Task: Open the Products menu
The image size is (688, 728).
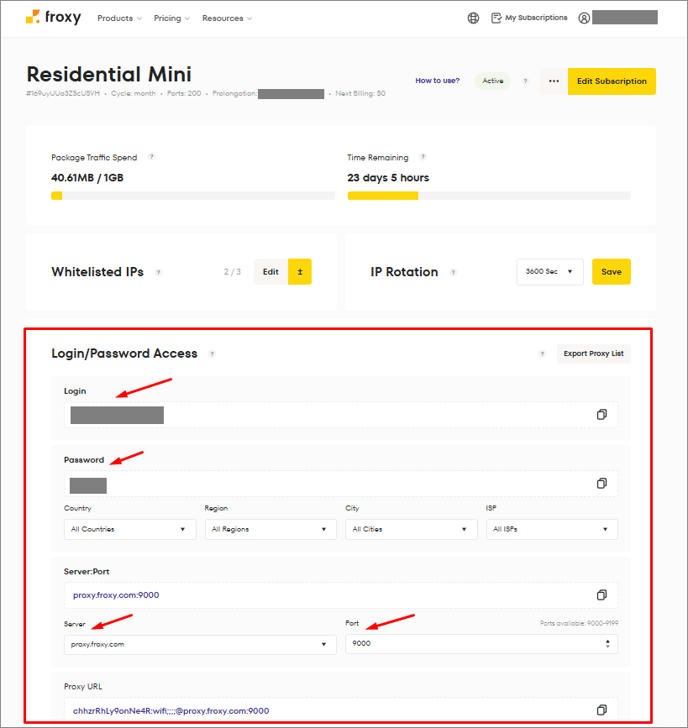Action: [x=119, y=18]
